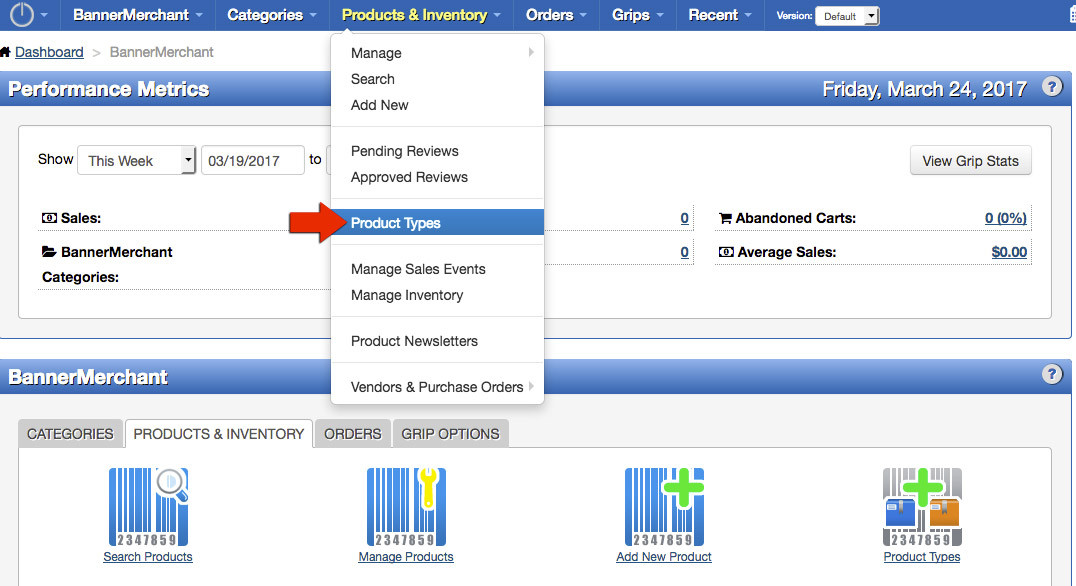Choose Manage Inventory menu entry
Screen dimensions: 1076x586
[x=407, y=295]
